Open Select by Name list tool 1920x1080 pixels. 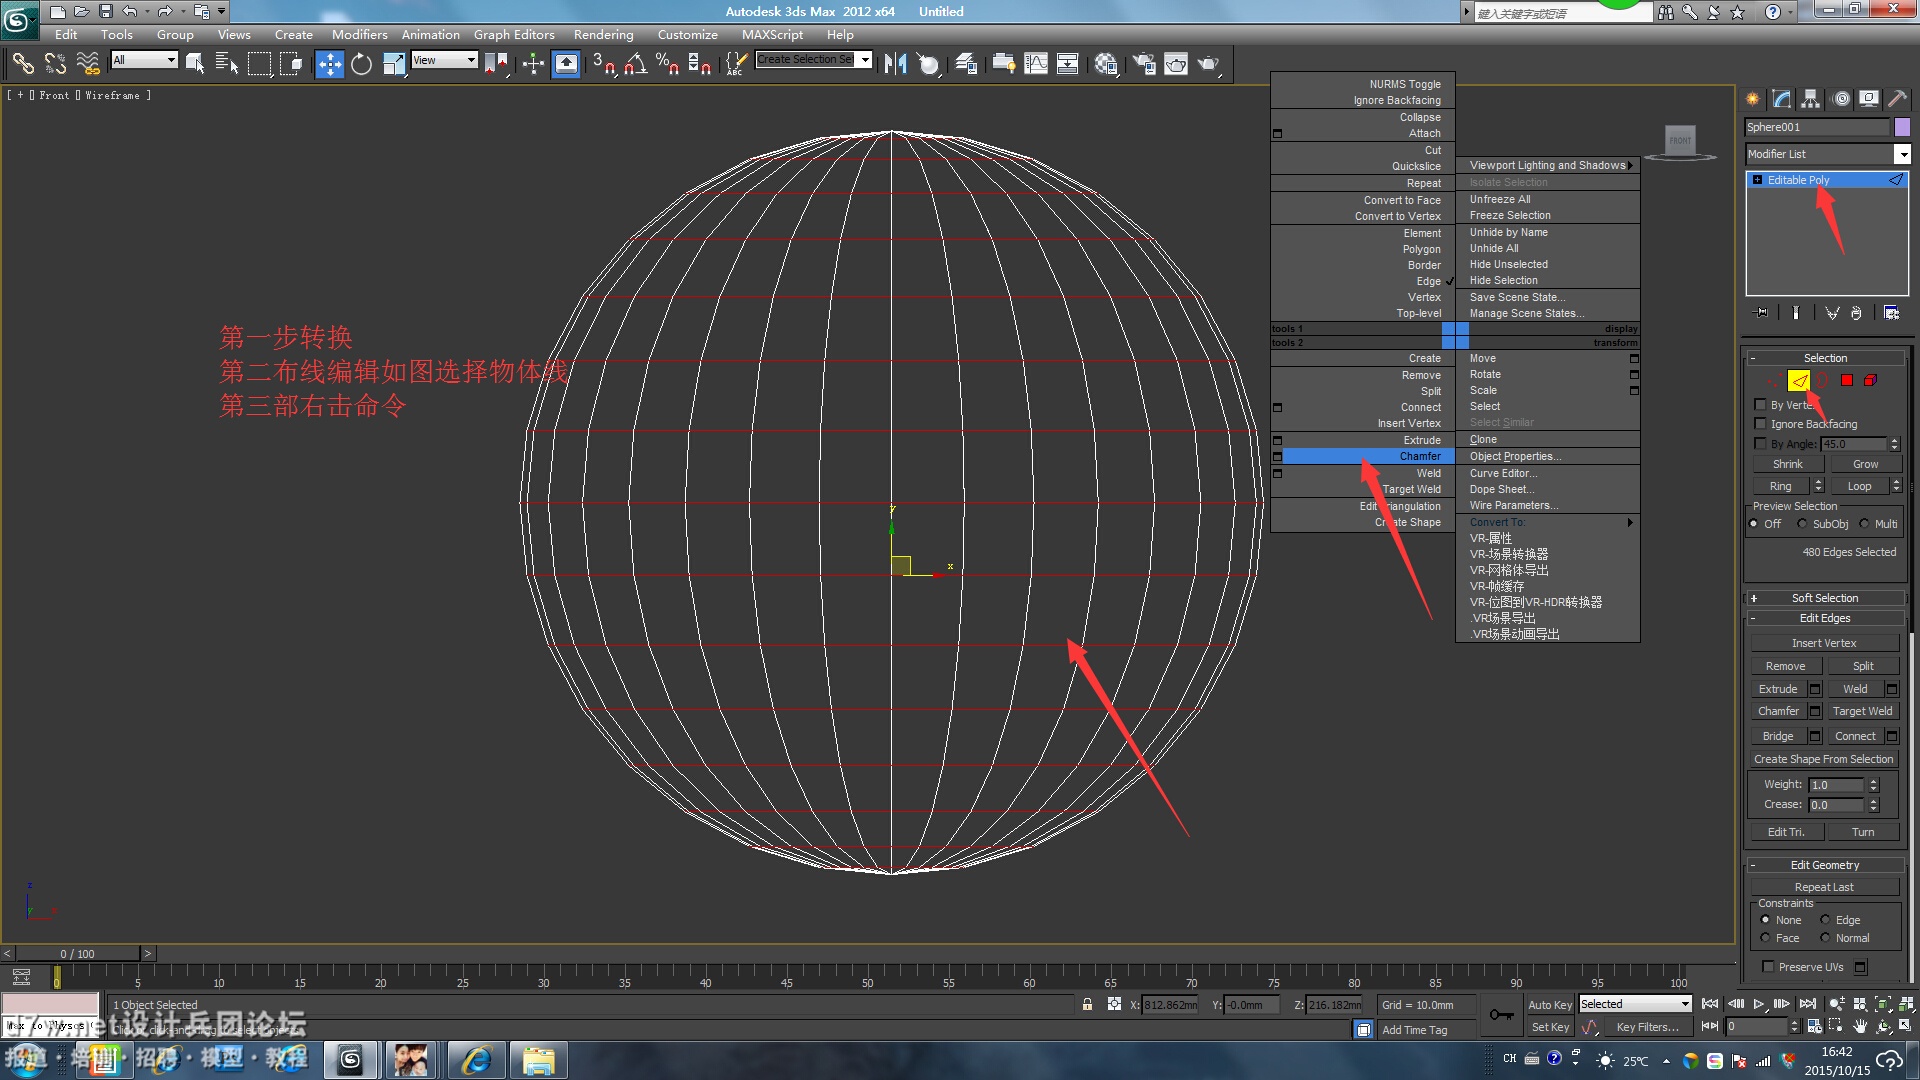pyautogui.click(x=227, y=64)
